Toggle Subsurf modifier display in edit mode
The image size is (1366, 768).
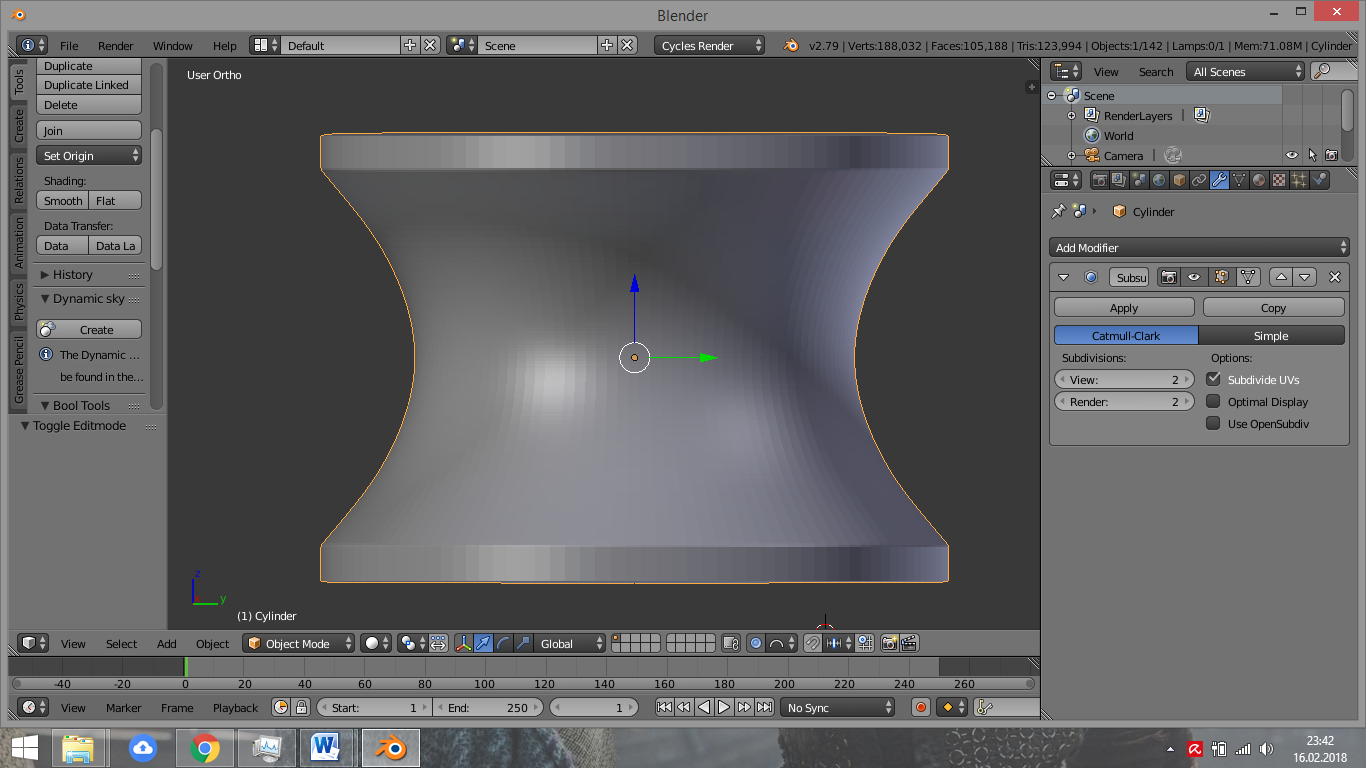pos(1220,277)
